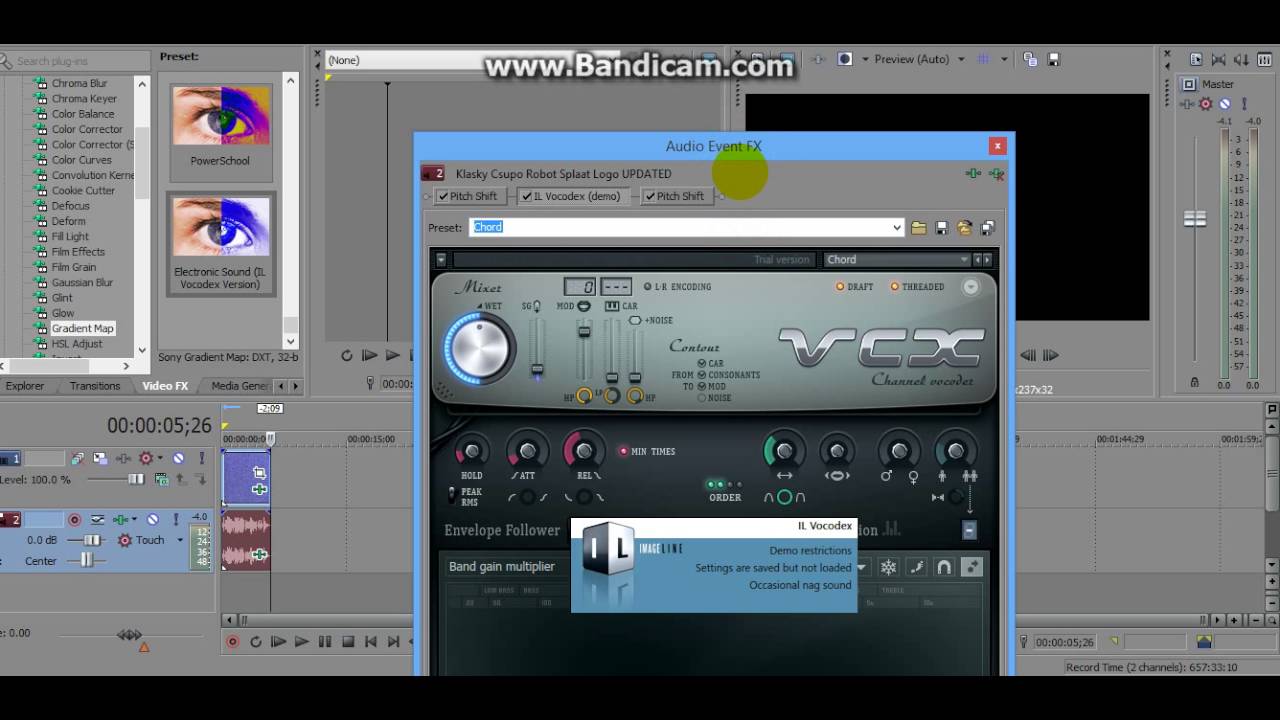Click Pause button in timeline transport
Image resolution: width=1280 pixels, height=720 pixels.
[325, 642]
